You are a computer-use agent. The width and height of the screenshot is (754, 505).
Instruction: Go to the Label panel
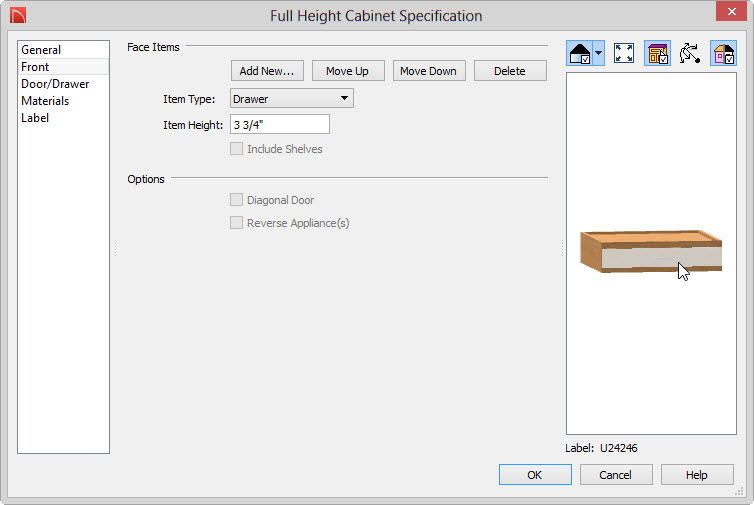[x=35, y=118]
